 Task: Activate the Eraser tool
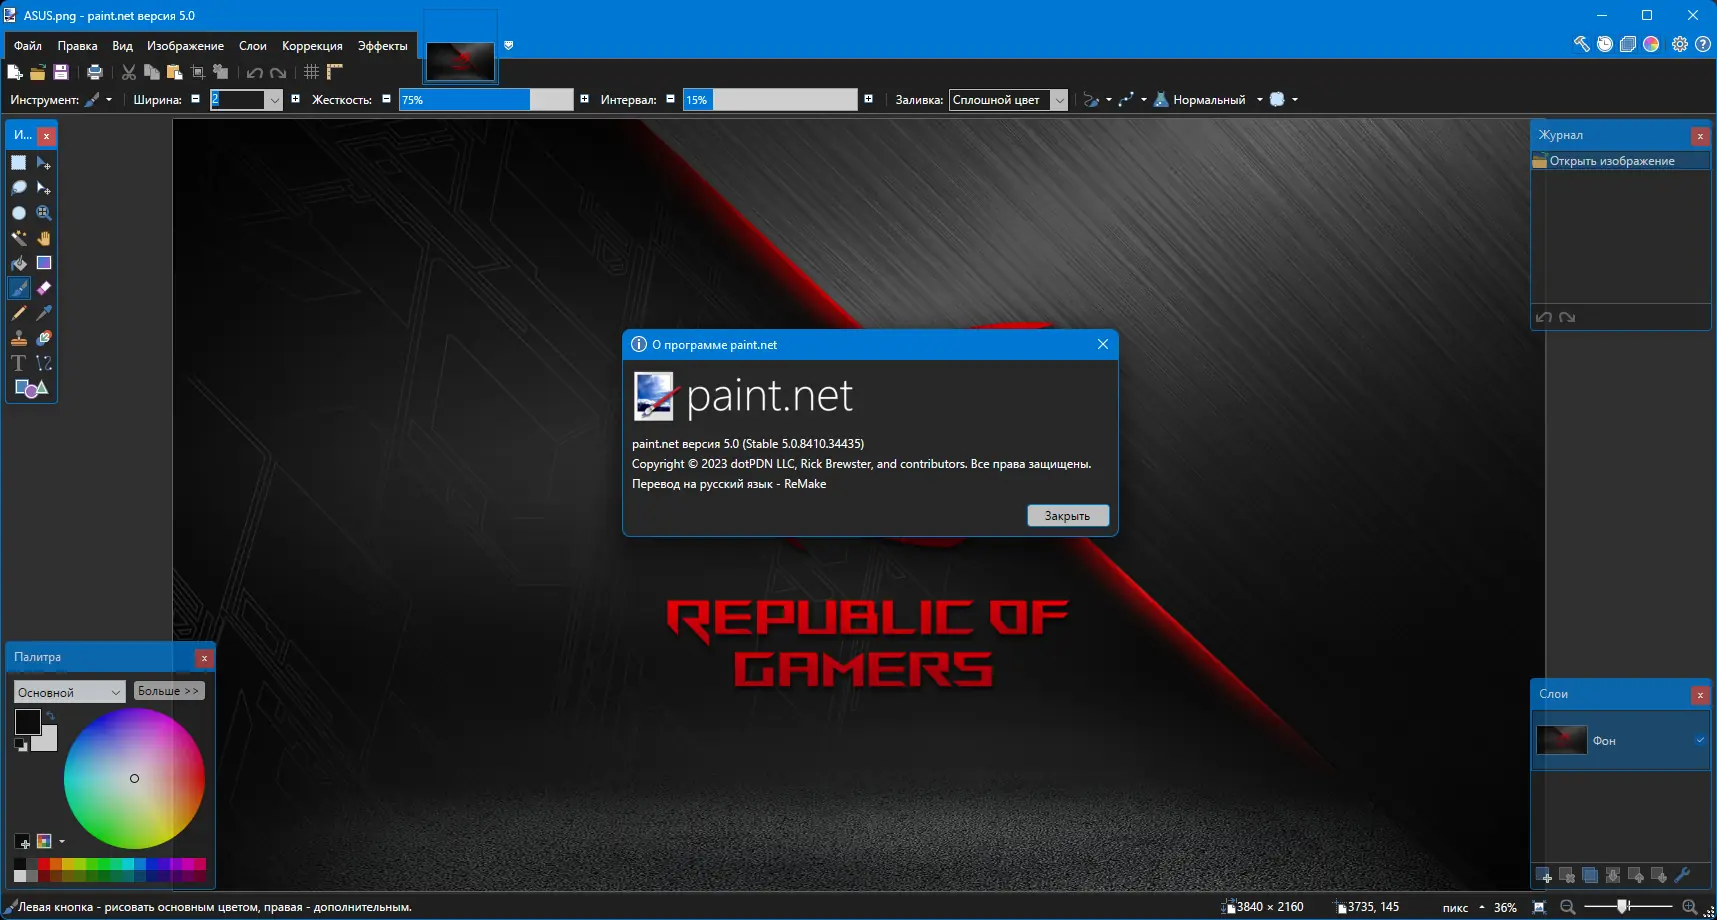coord(44,288)
